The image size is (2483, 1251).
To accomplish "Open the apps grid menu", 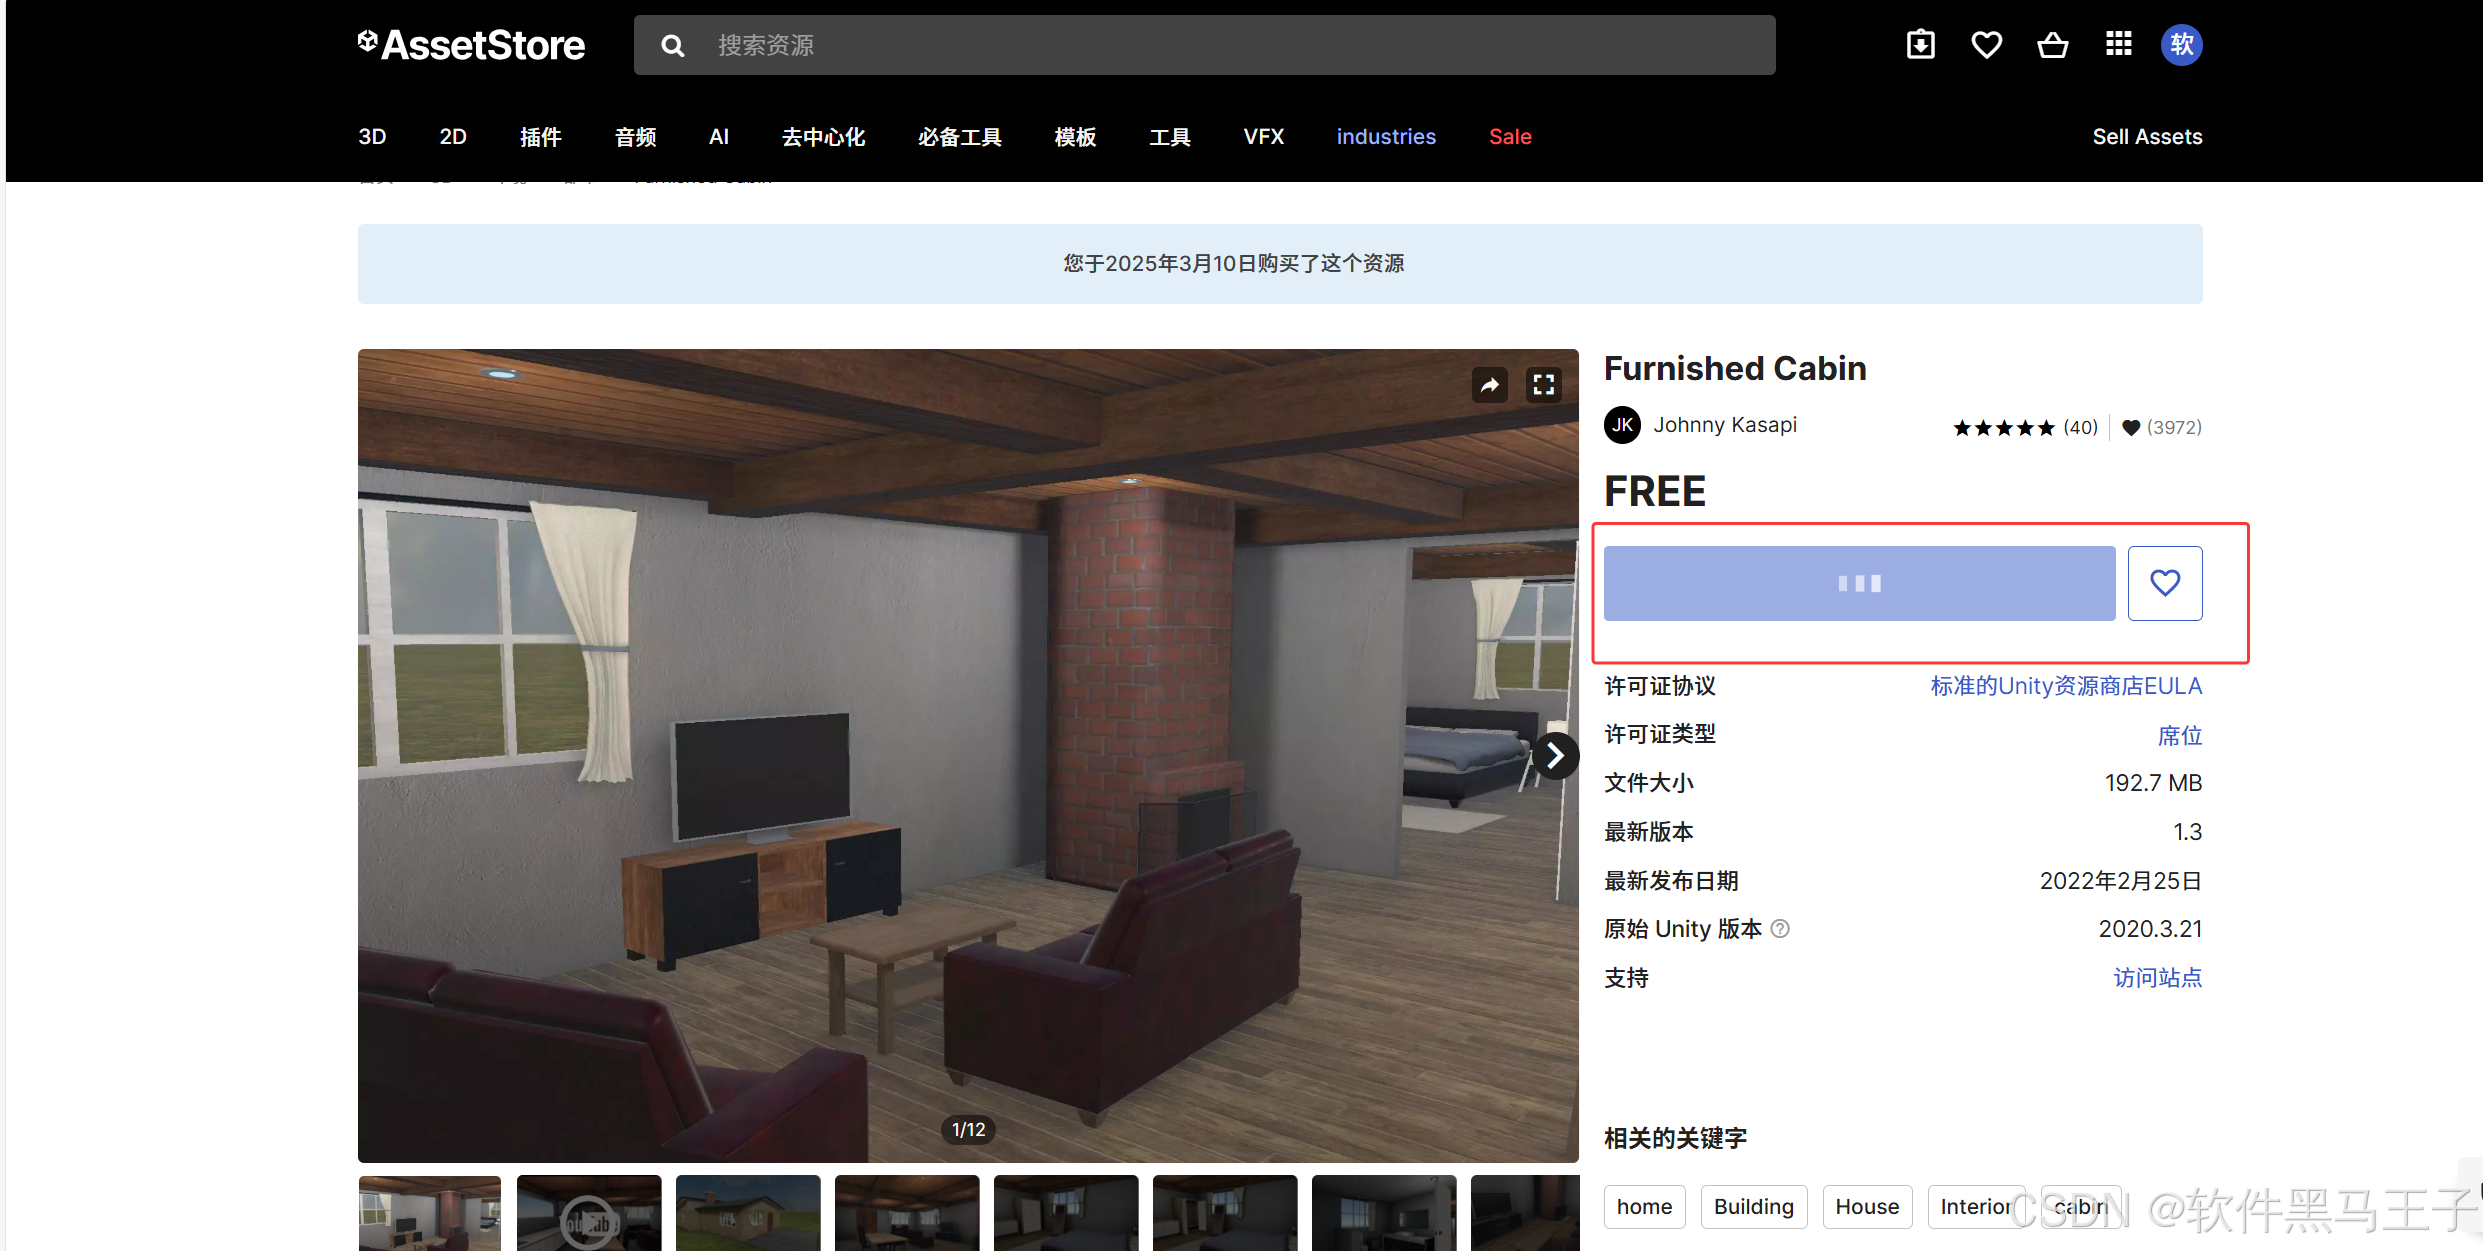I will (2118, 45).
